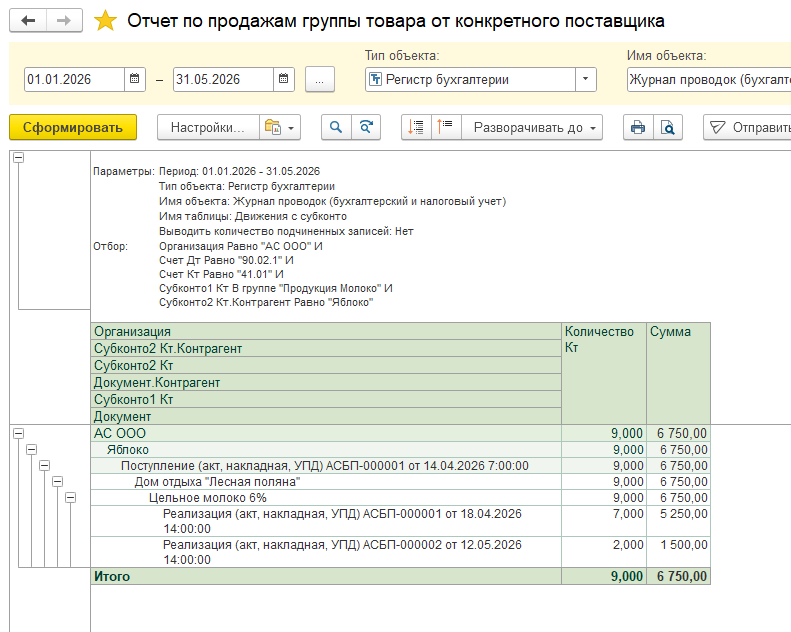This screenshot has height=632, width=791.
Task: Open the Разворачивать до dropdown
Action: coord(532,127)
